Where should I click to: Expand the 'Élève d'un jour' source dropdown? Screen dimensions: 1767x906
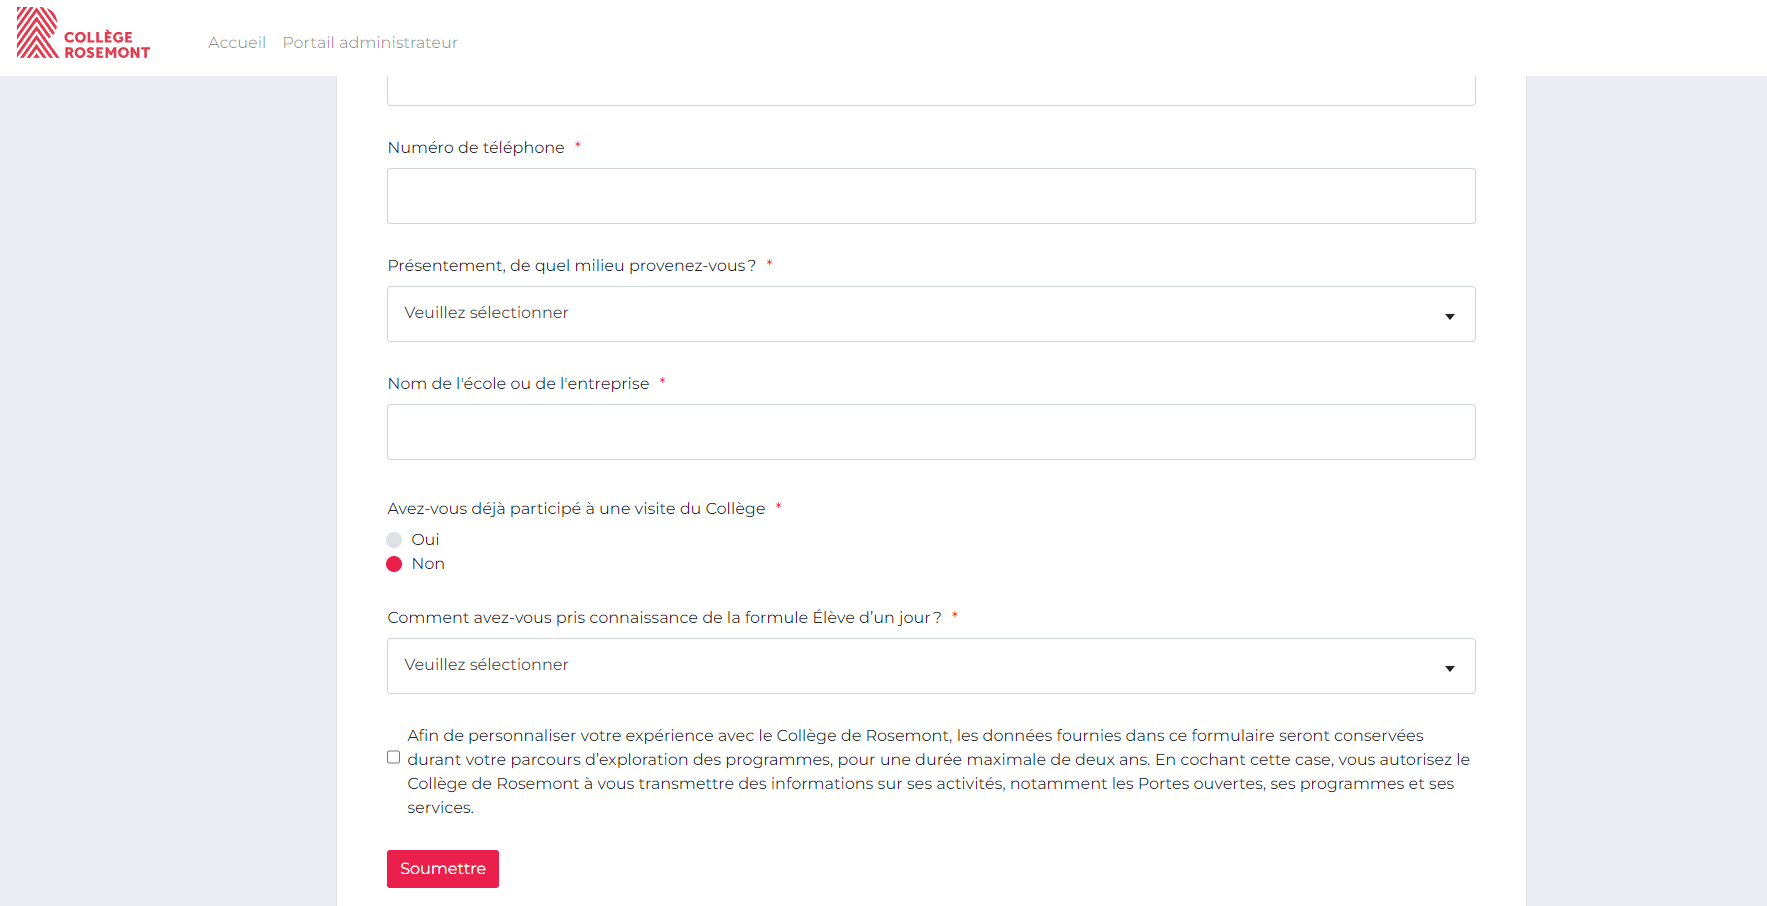930,666
